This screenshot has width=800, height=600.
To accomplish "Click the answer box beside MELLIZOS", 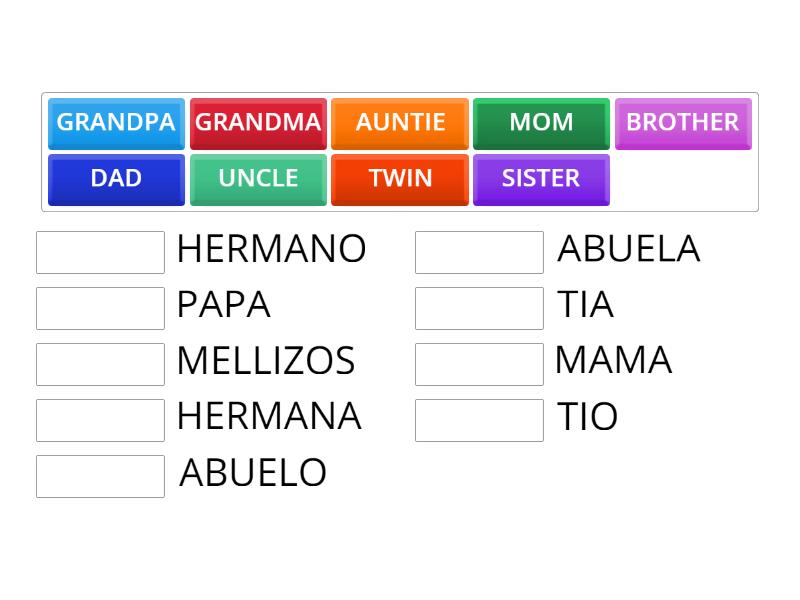I will 100,364.
